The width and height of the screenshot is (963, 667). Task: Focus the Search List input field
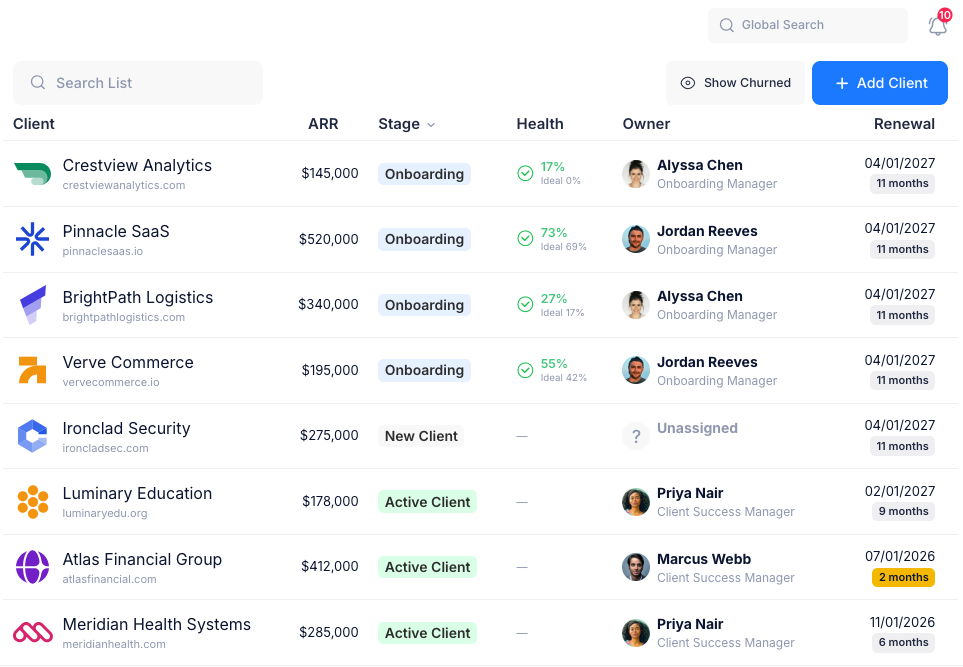pos(138,83)
